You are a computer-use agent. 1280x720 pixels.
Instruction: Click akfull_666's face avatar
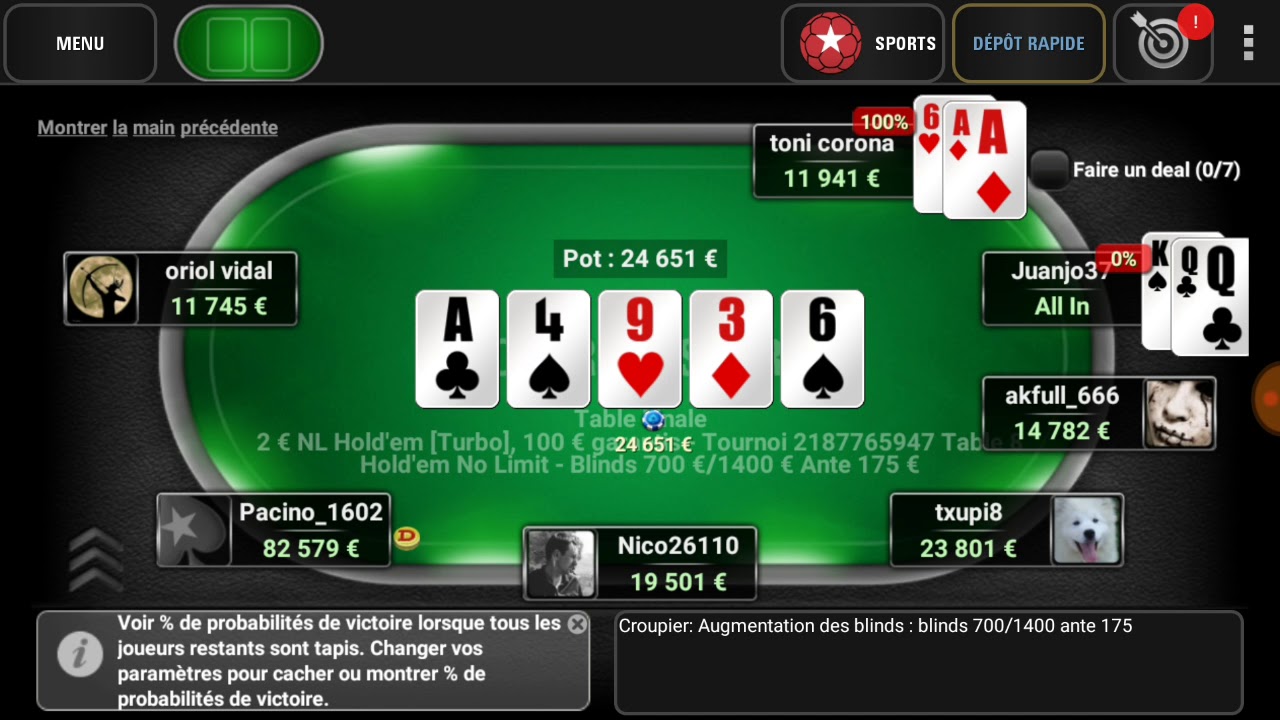click(1179, 413)
